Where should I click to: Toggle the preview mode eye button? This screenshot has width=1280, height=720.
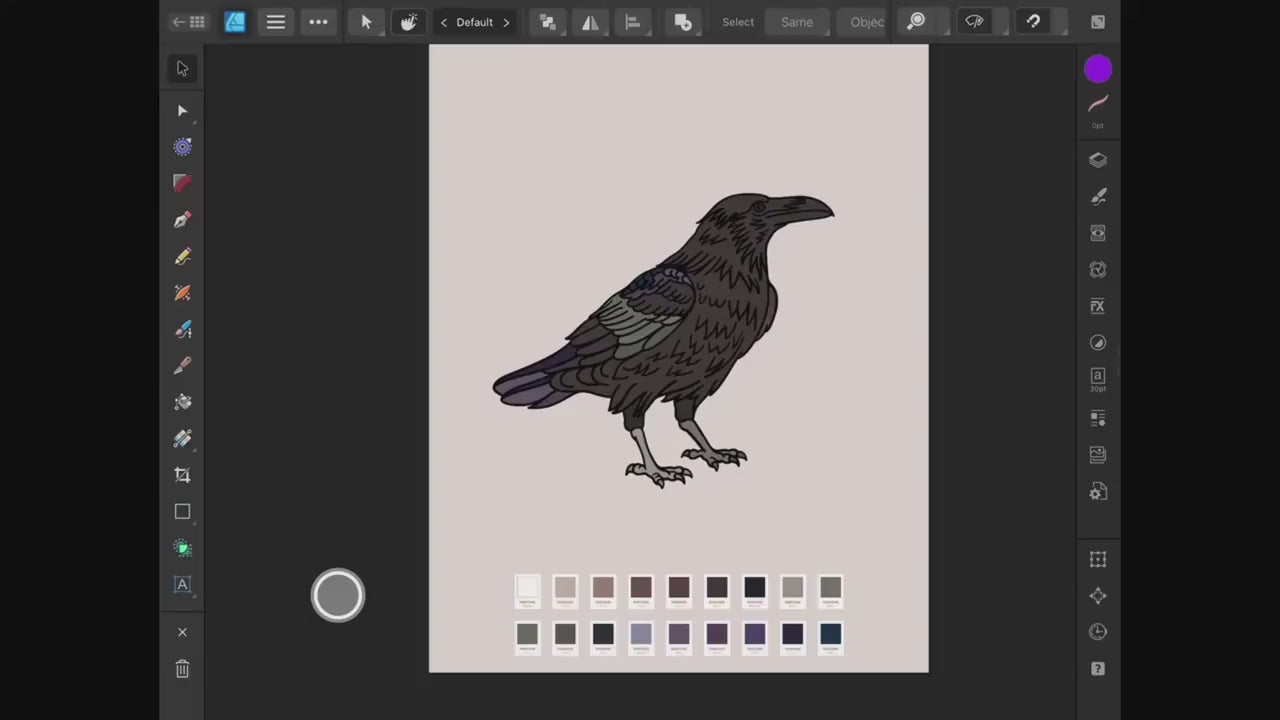point(974,22)
